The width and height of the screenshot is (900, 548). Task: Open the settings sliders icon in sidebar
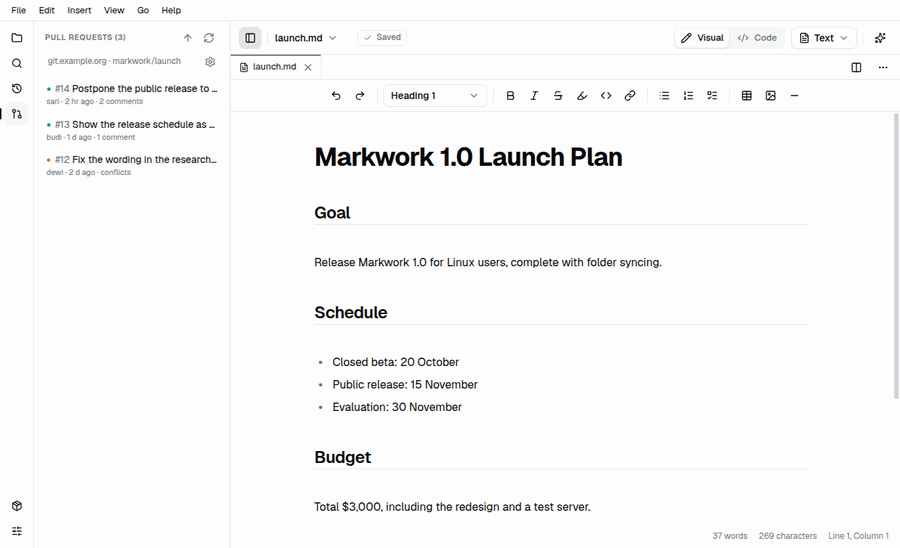coord(17,531)
